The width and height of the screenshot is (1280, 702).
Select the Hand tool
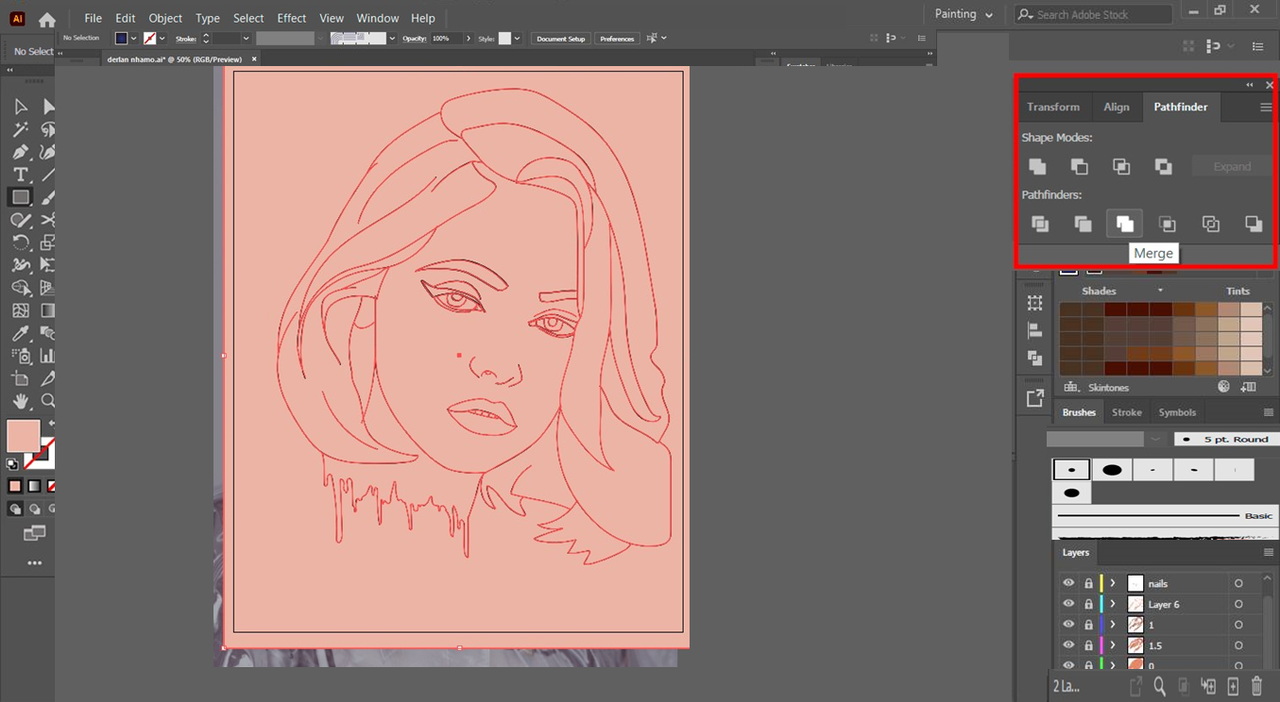point(20,401)
